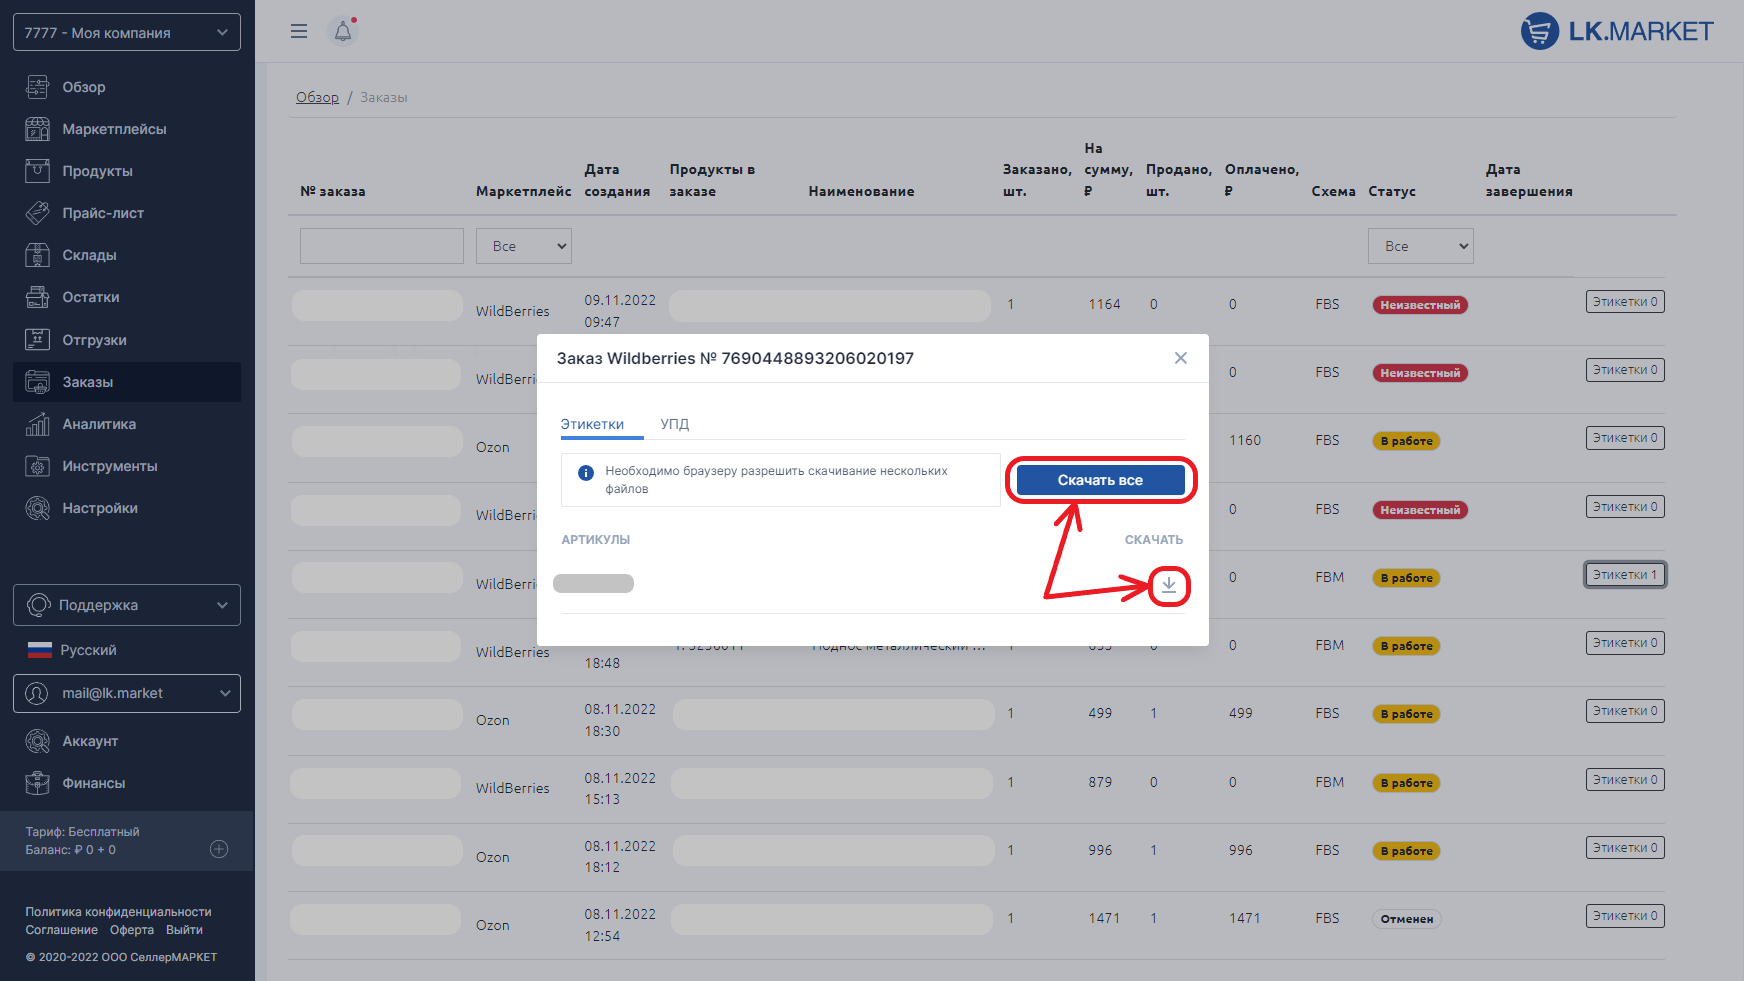Image resolution: width=1744 pixels, height=981 pixels.
Task: Click the Прайс-лист tag icon
Action: pyautogui.click(x=37, y=213)
